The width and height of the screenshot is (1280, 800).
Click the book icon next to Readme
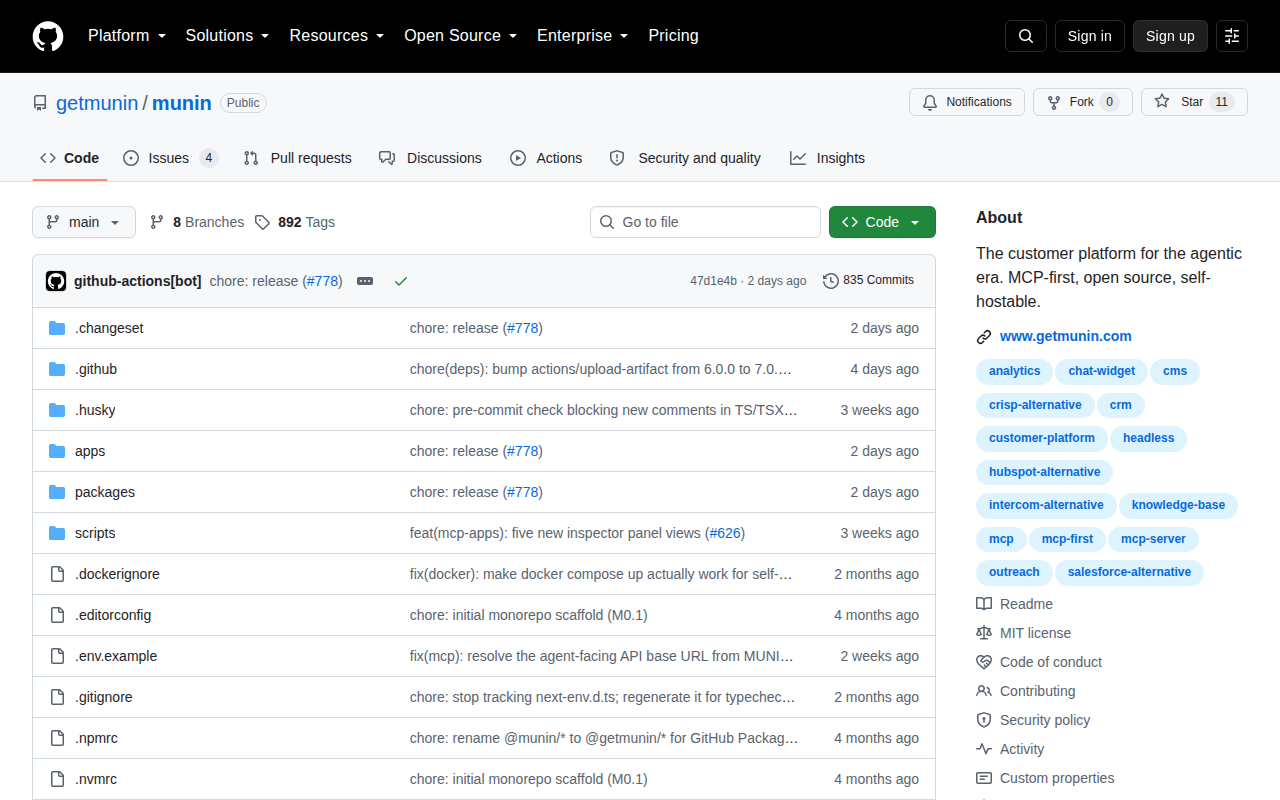tap(984, 604)
